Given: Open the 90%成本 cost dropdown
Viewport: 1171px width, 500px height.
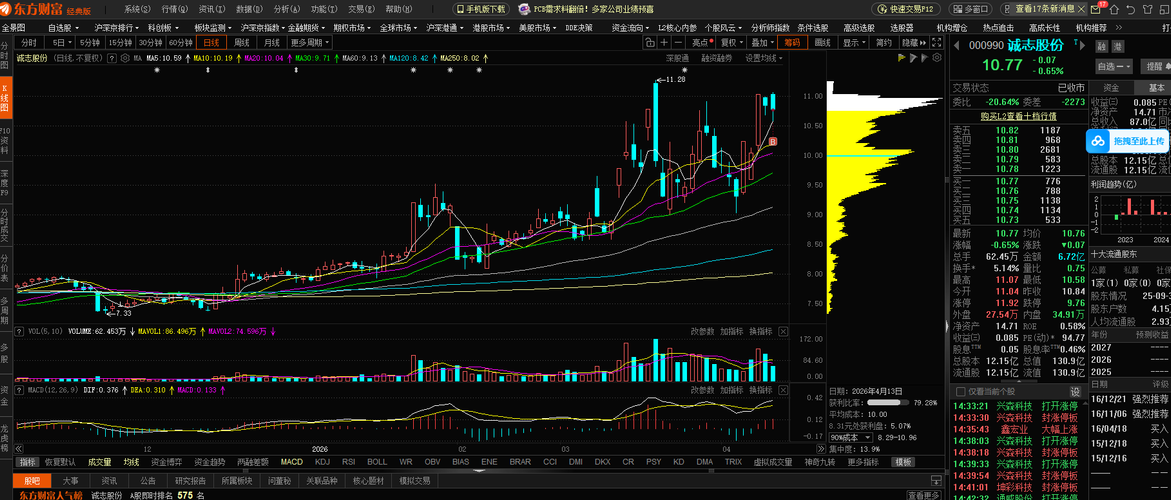Looking at the screenshot, I should pyautogui.click(x=850, y=437).
